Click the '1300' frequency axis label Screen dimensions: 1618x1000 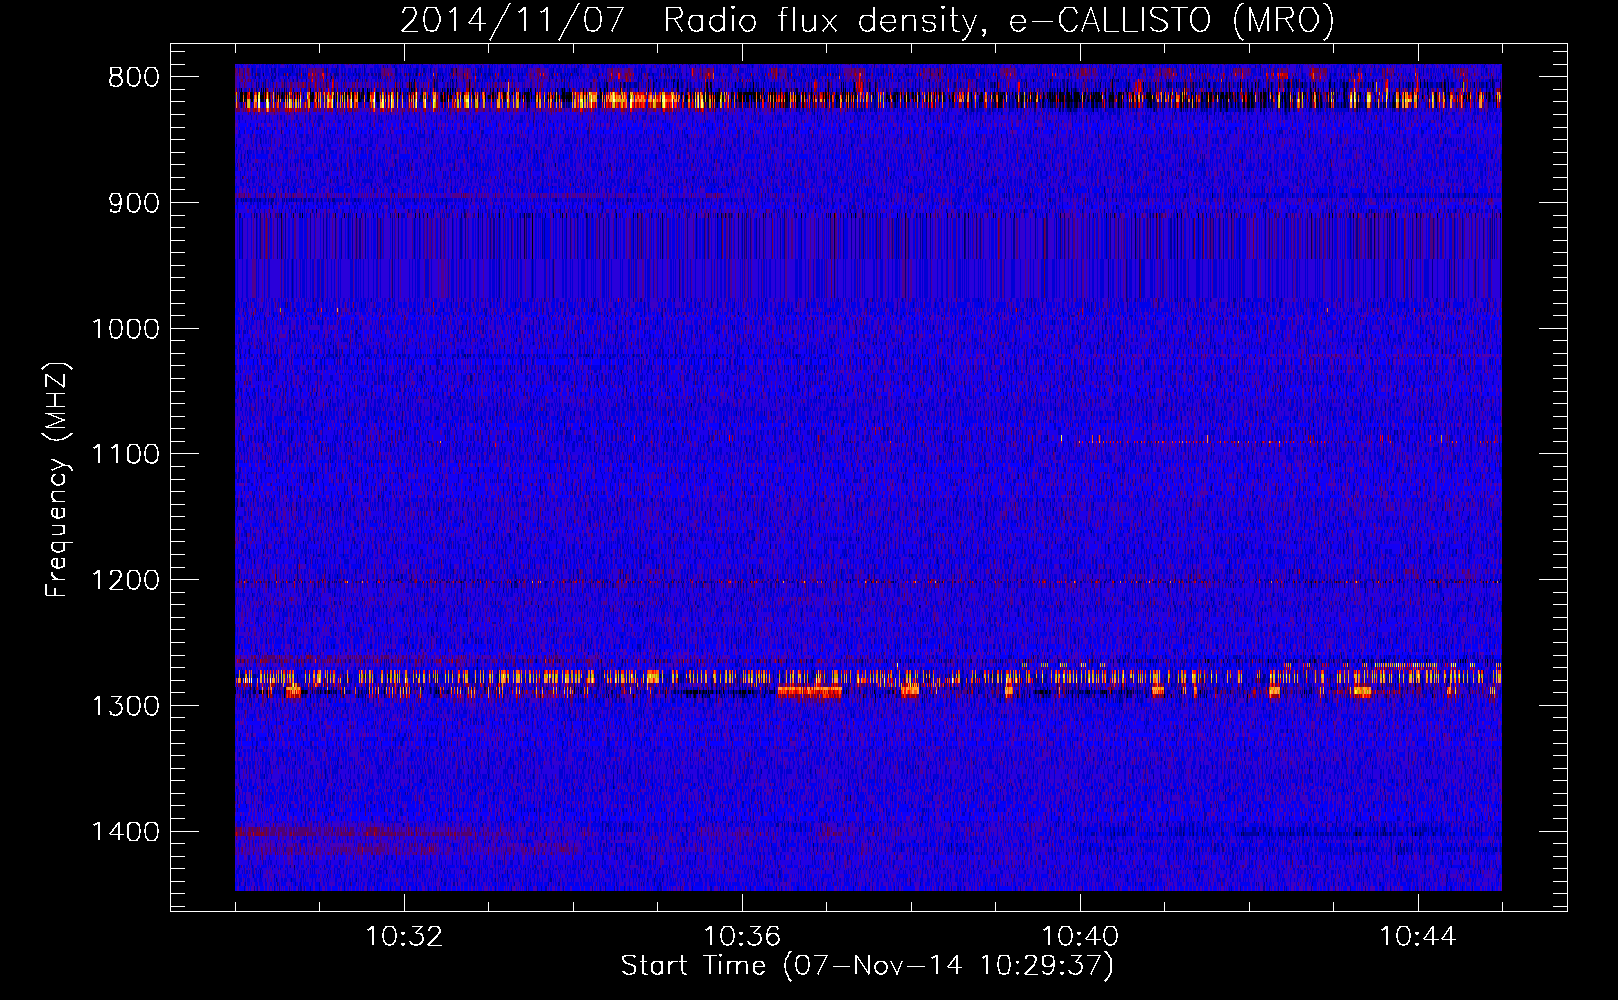pos(125,706)
